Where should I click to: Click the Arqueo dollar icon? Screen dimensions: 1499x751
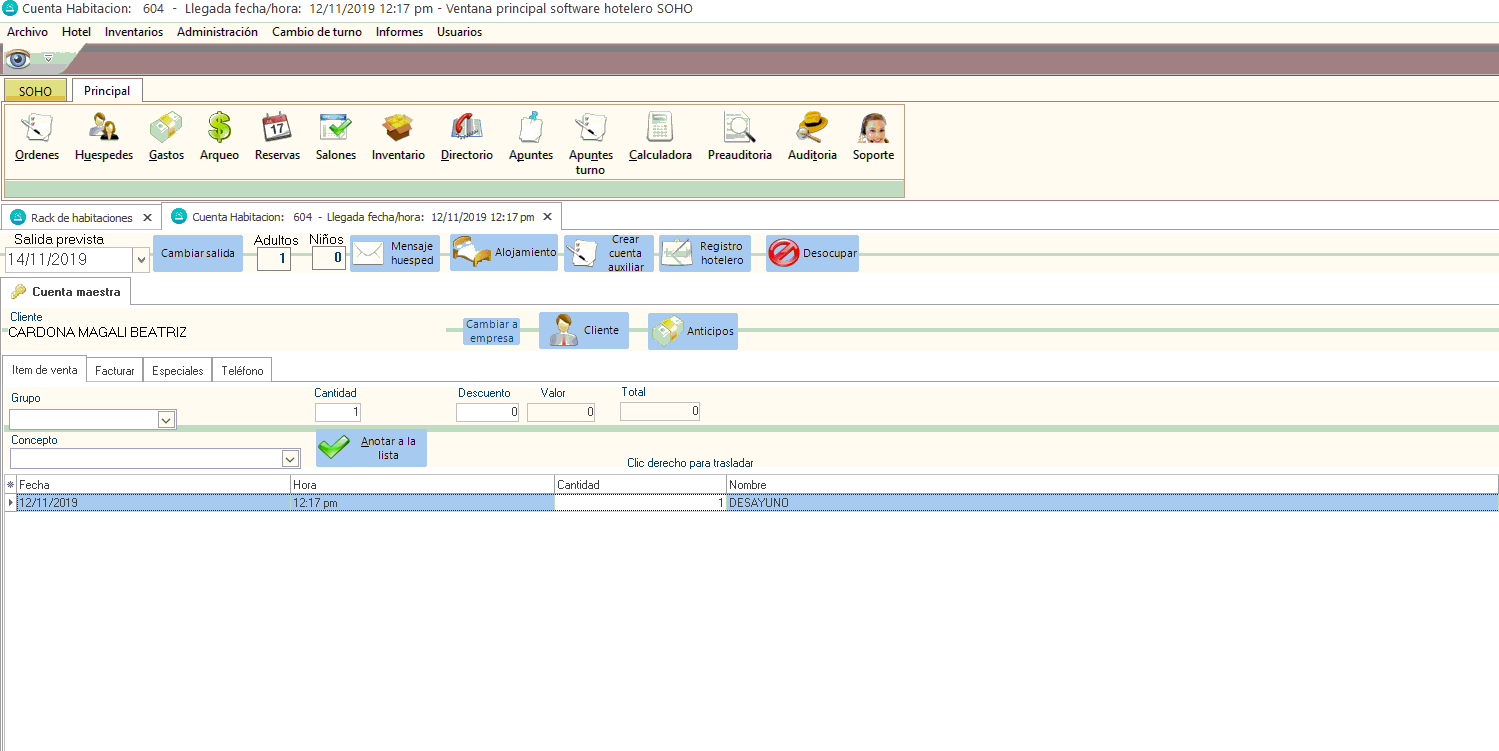click(x=219, y=137)
